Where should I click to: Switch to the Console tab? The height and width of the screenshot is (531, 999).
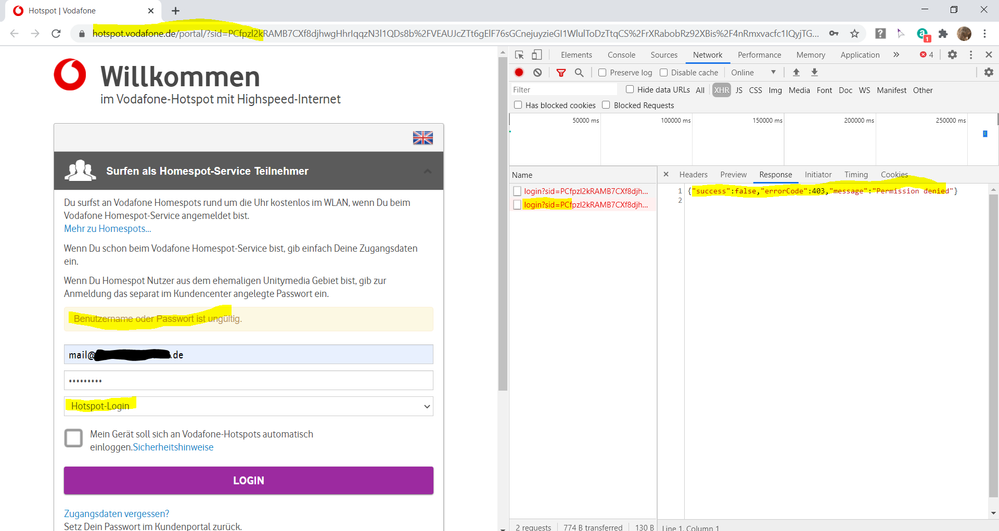click(621, 55)
